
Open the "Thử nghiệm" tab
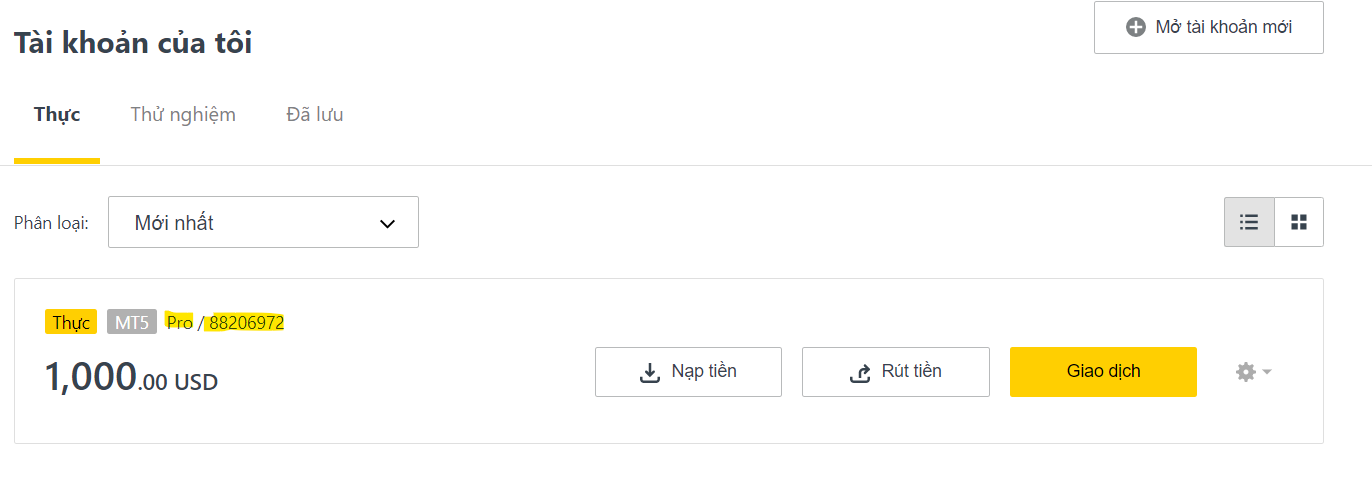click(x=183, y=114)
